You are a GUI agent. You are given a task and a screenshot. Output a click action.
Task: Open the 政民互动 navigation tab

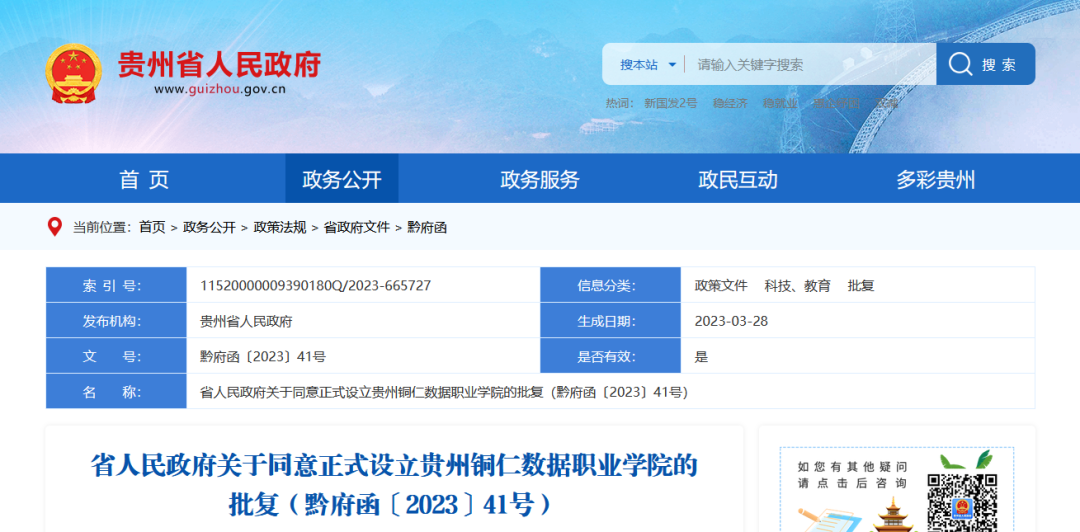pos(738,179)
